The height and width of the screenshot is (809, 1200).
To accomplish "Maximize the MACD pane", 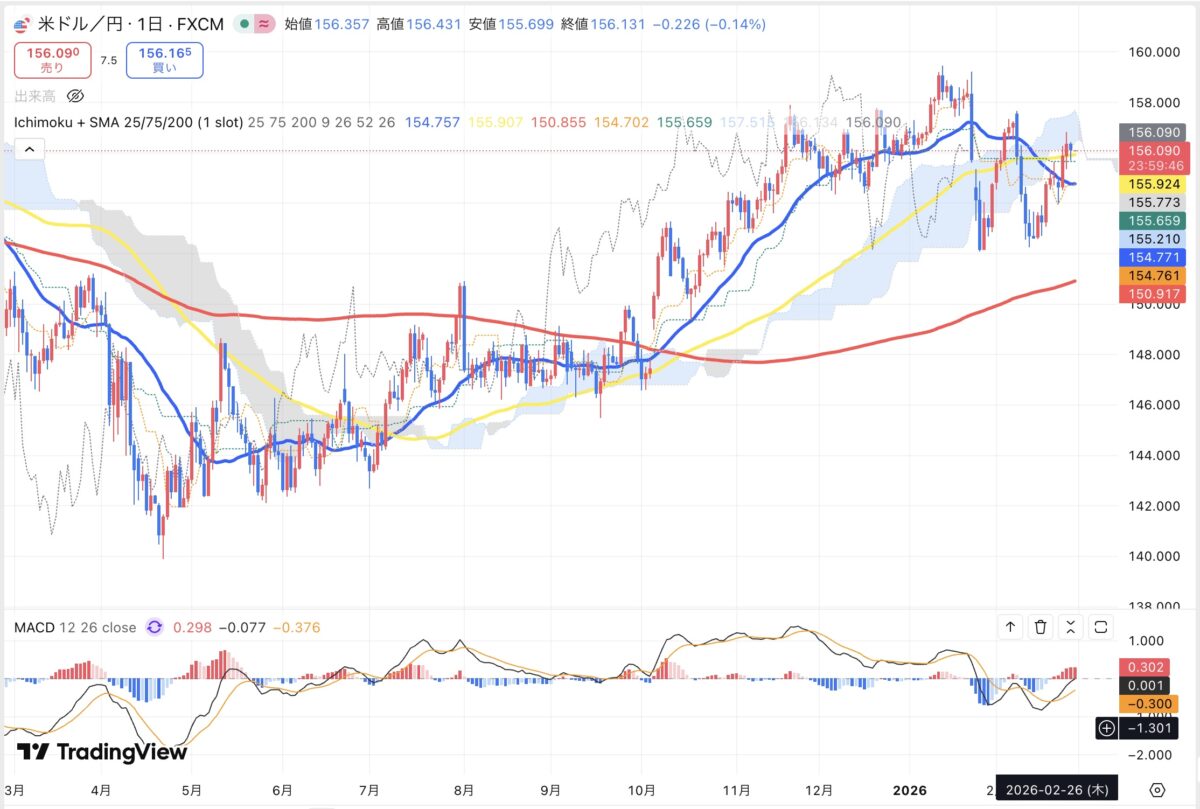I will [1101, 627].
